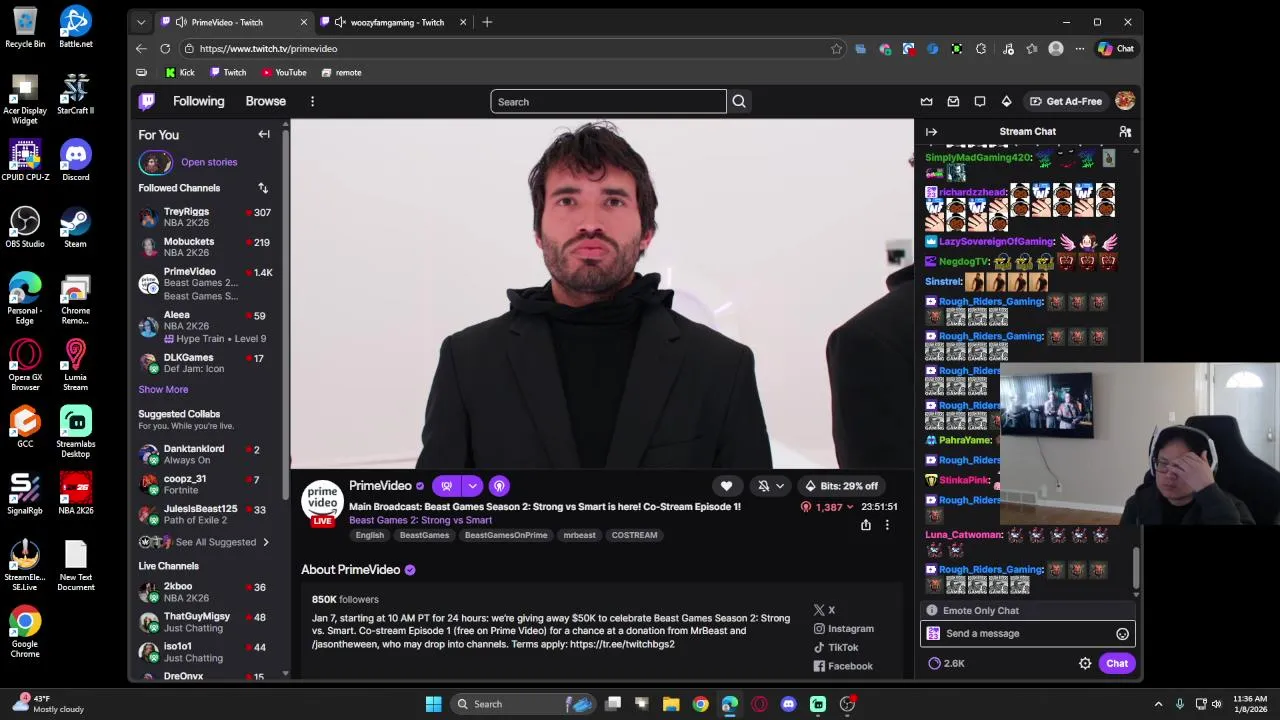Focus the Twitch search field
Image resolution: width=1280 pixels, height=720 pixels.
[608, 101]
